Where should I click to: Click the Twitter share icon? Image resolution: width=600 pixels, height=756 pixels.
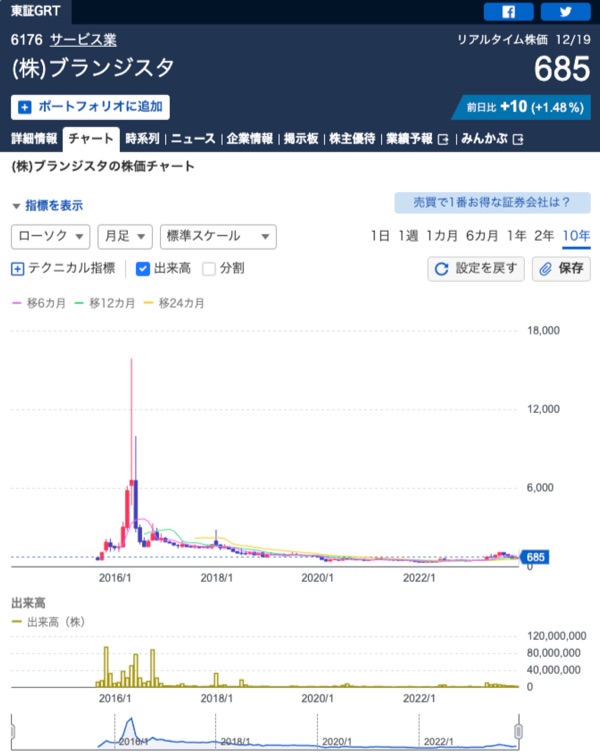tap(565, 12)
